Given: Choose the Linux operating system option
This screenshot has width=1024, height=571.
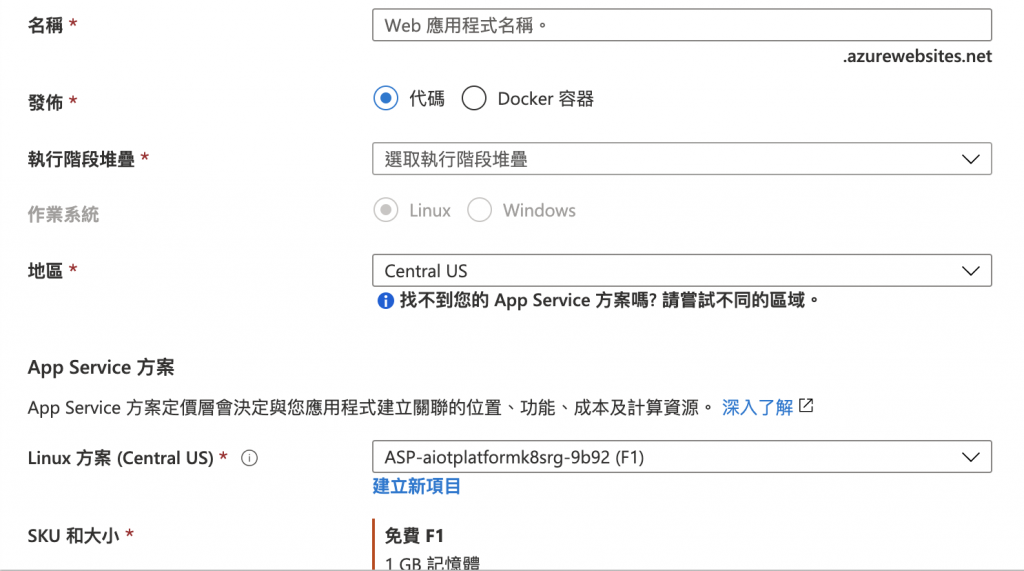Looking at the screenshot, I should pyautogui.click(x=385, y=210).
